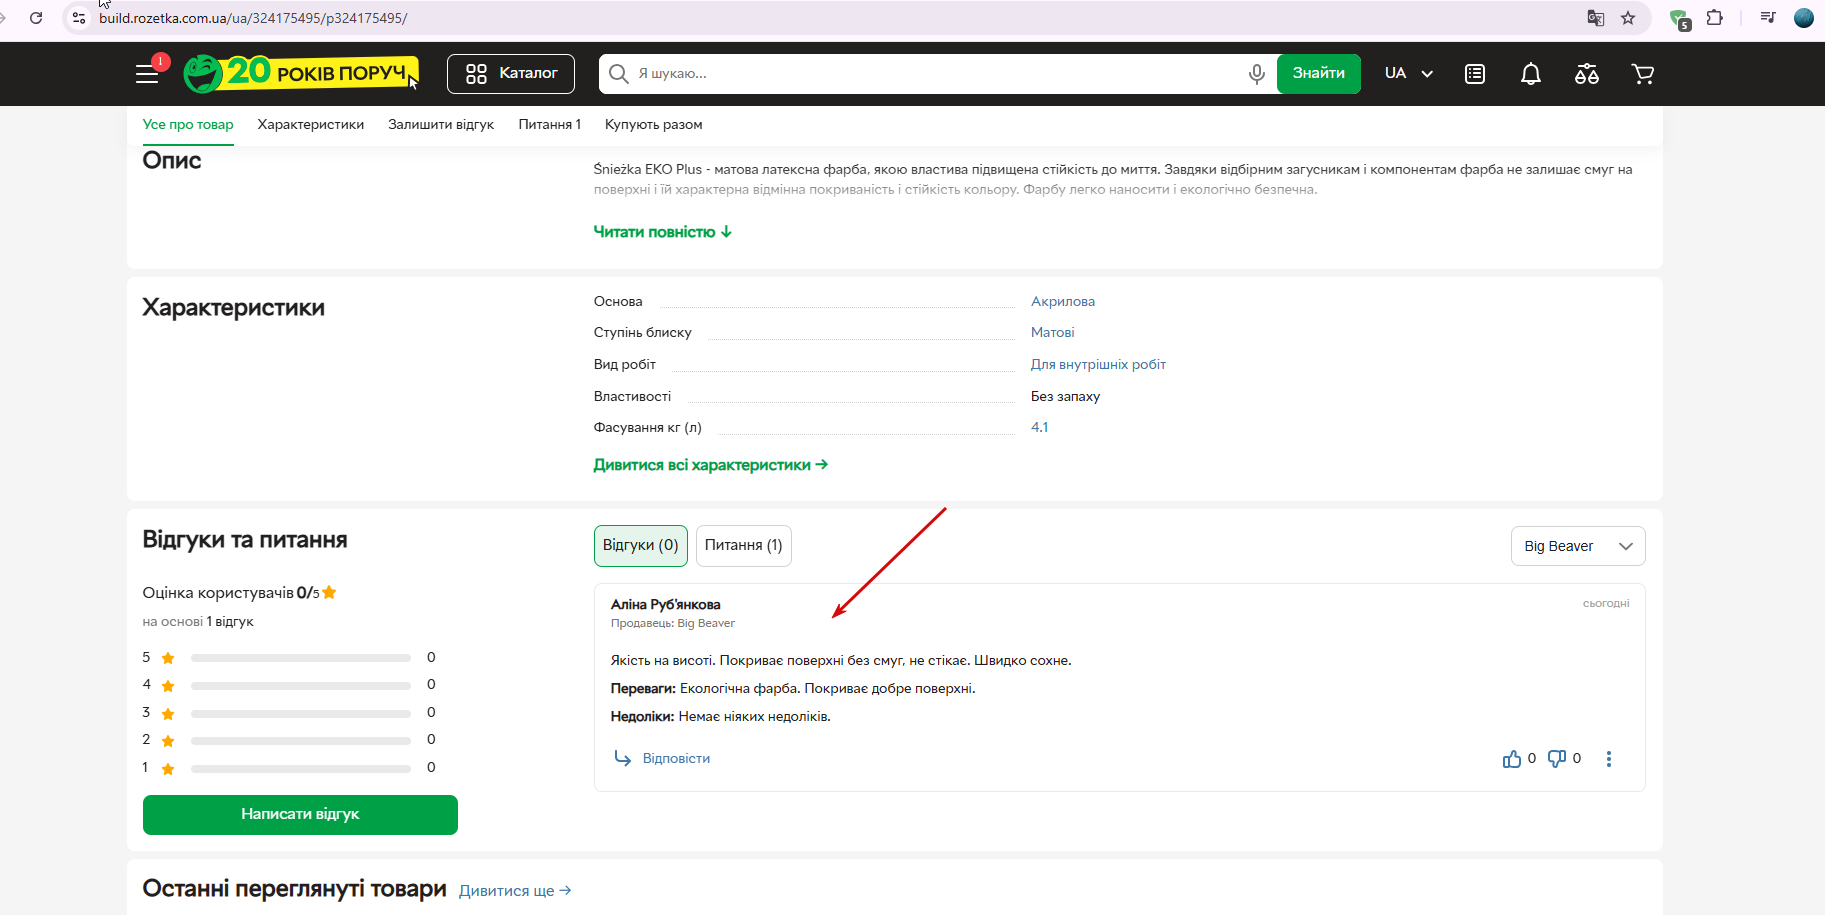Click the 3-star rating bar
Screen dimensions: 1825x915
point(301,713)
